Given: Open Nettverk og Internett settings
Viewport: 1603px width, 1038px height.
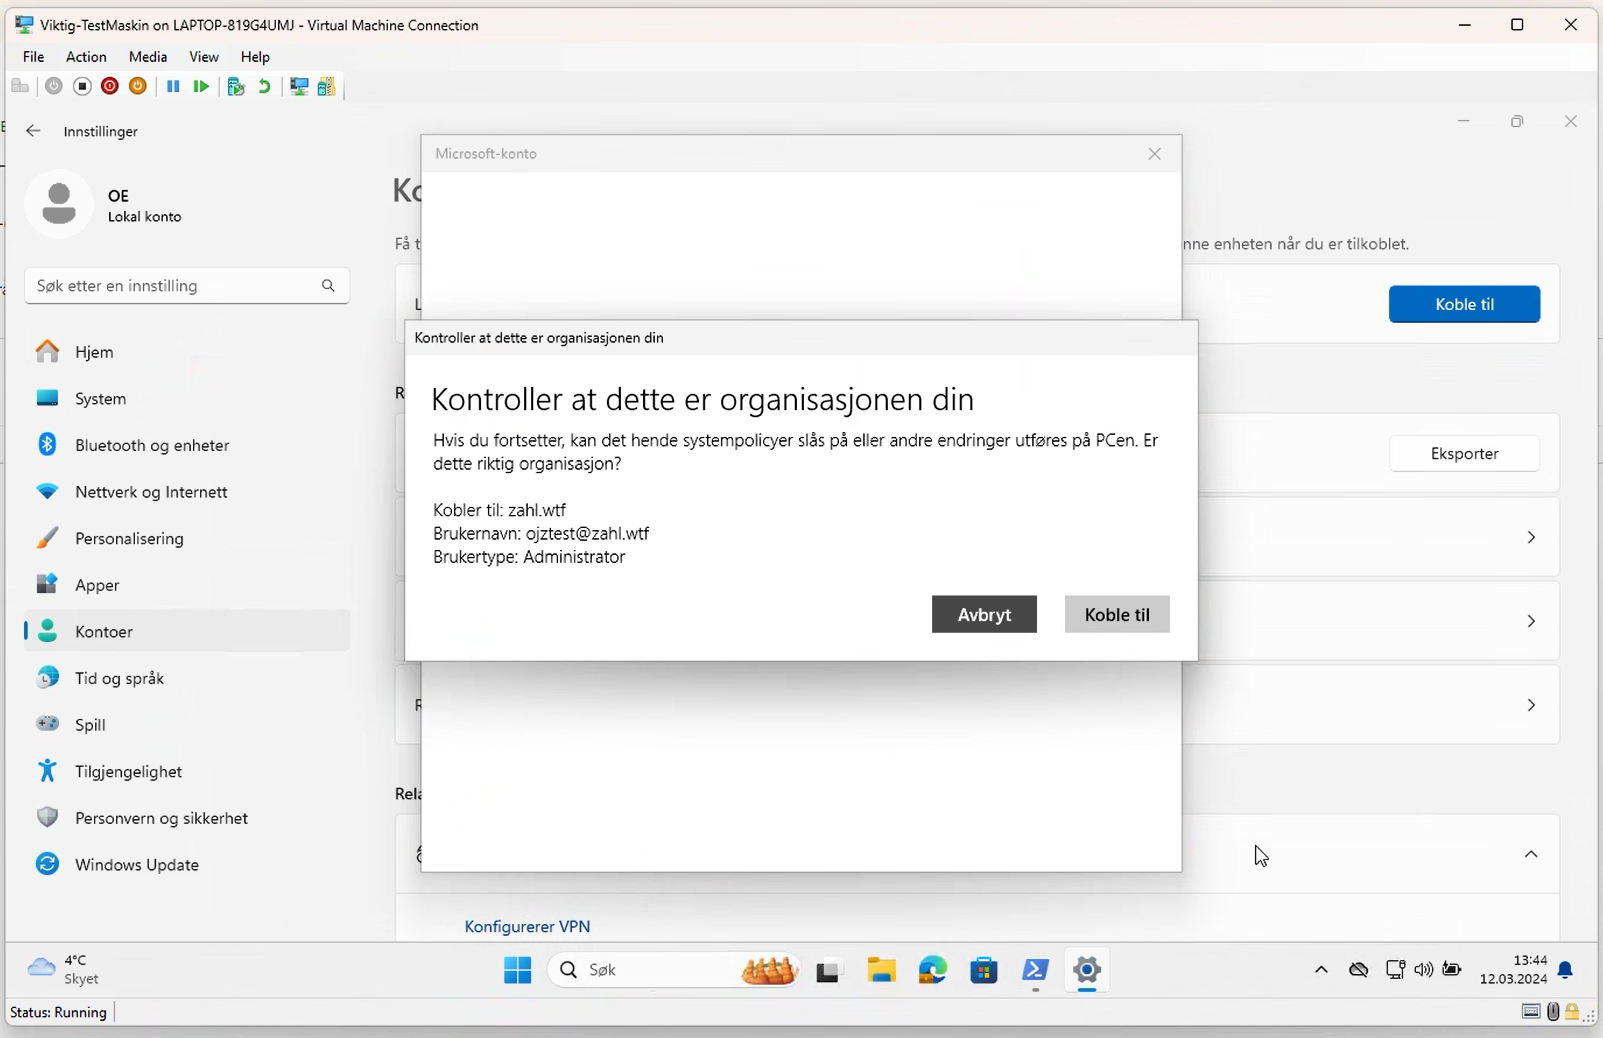Looking at the screenshot, I should point(187,492).
